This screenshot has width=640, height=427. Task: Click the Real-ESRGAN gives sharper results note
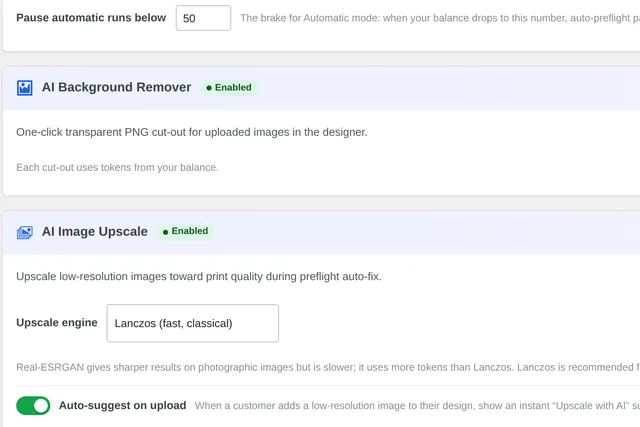pos(328,367)
